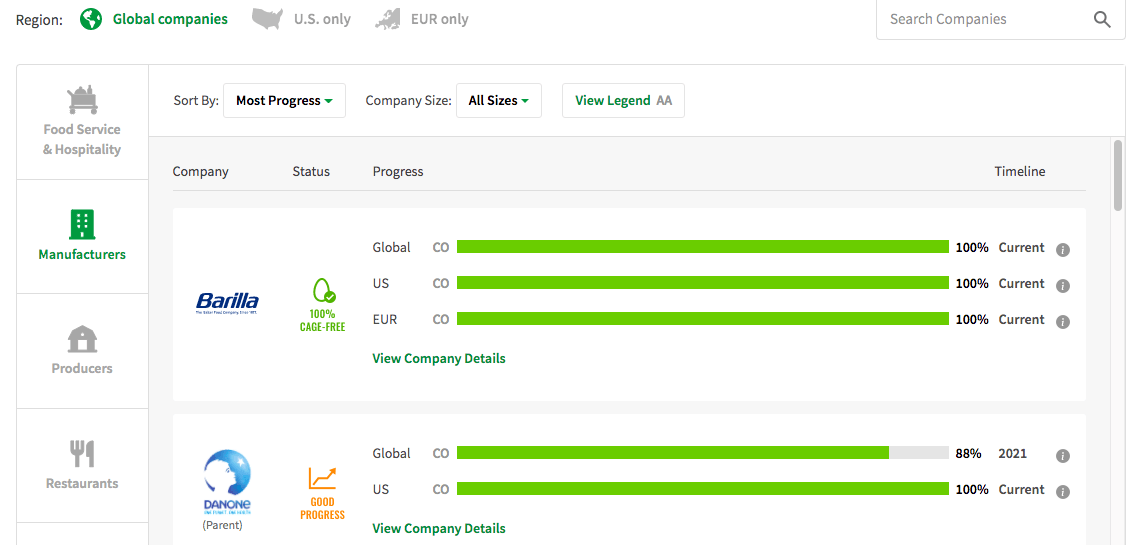Click Barilla's US progress bar
The width and height of the screenshot is (1134, 545).
(703, 283)
